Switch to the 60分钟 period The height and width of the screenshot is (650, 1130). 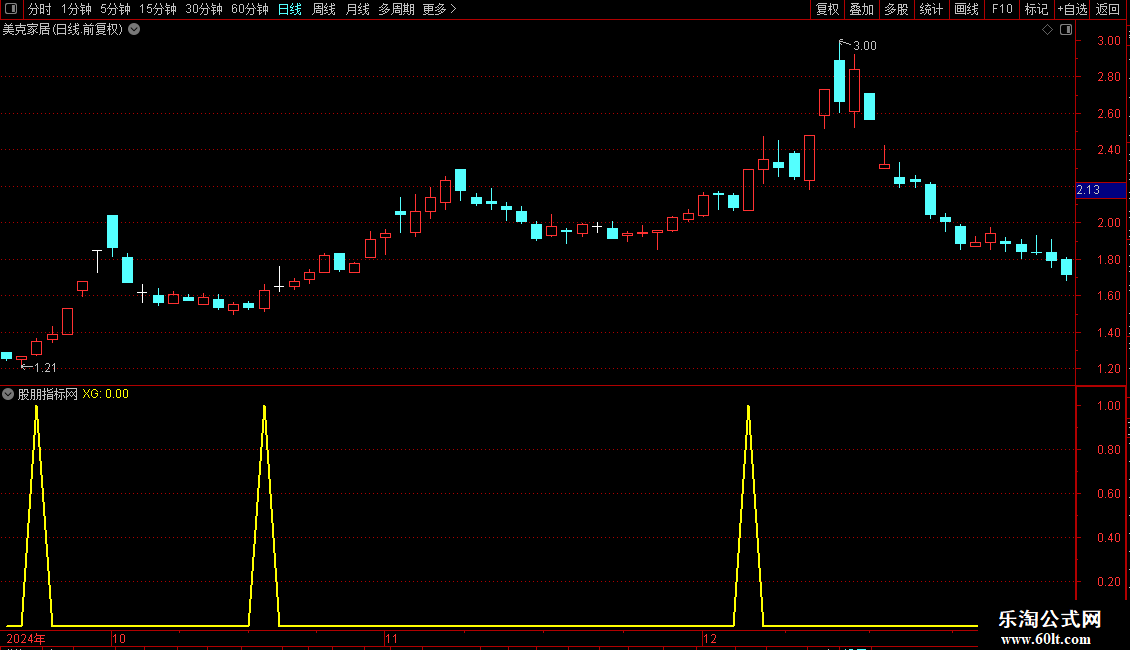[250, 9]
